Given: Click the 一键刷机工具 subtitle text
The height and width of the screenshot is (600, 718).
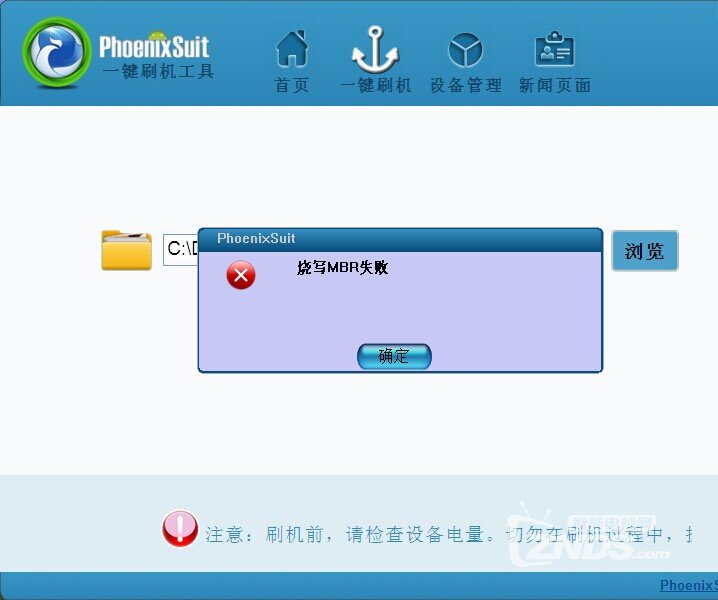Looking at the screenshot, I should (x=158, y=71).
